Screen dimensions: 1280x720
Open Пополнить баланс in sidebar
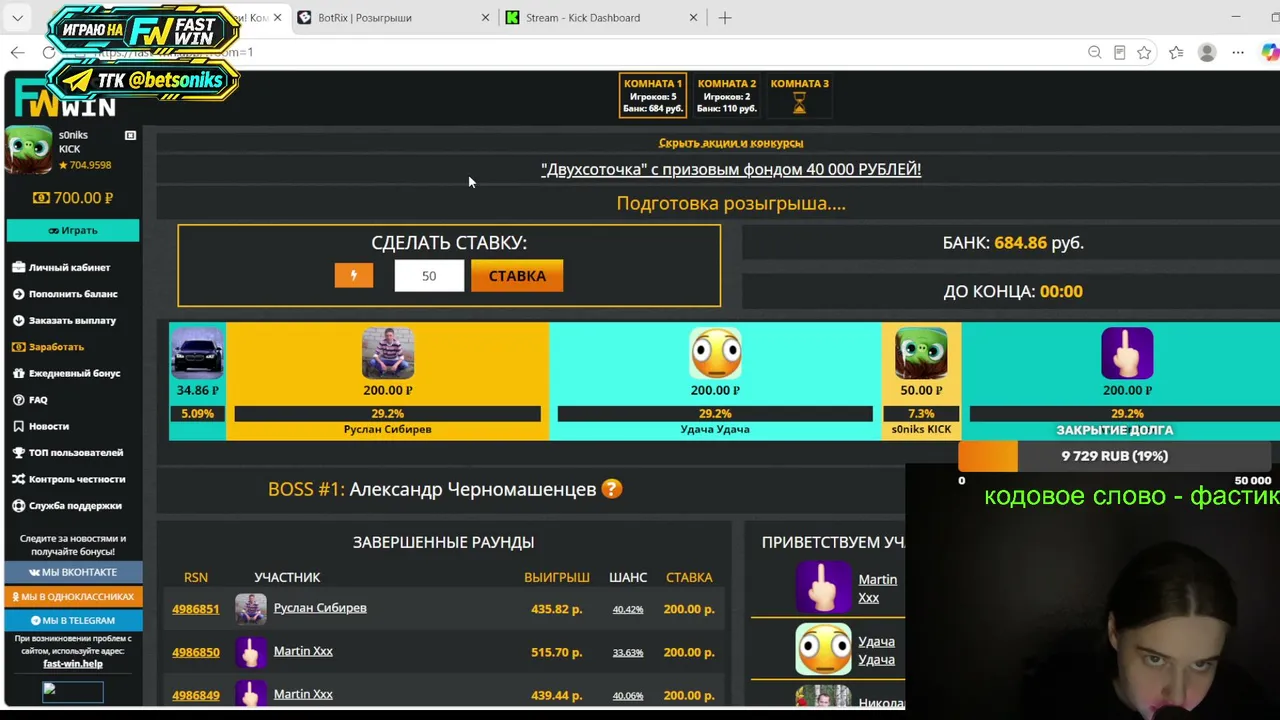65,294
